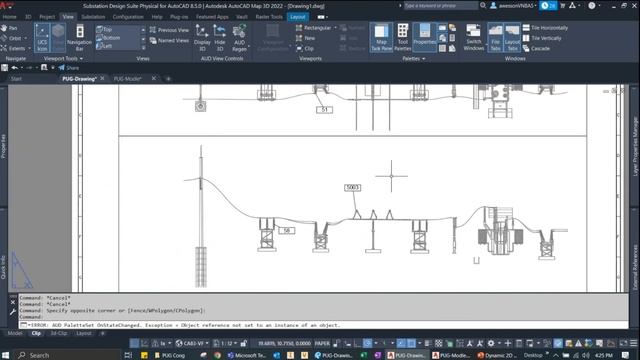The width and height of the screenshot is (640, 360).
Task: Expand the Palettes panel
Action: tap(413, 58)
